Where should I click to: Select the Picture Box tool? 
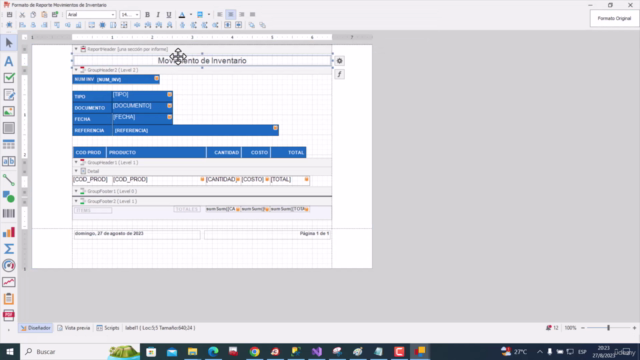9,111
